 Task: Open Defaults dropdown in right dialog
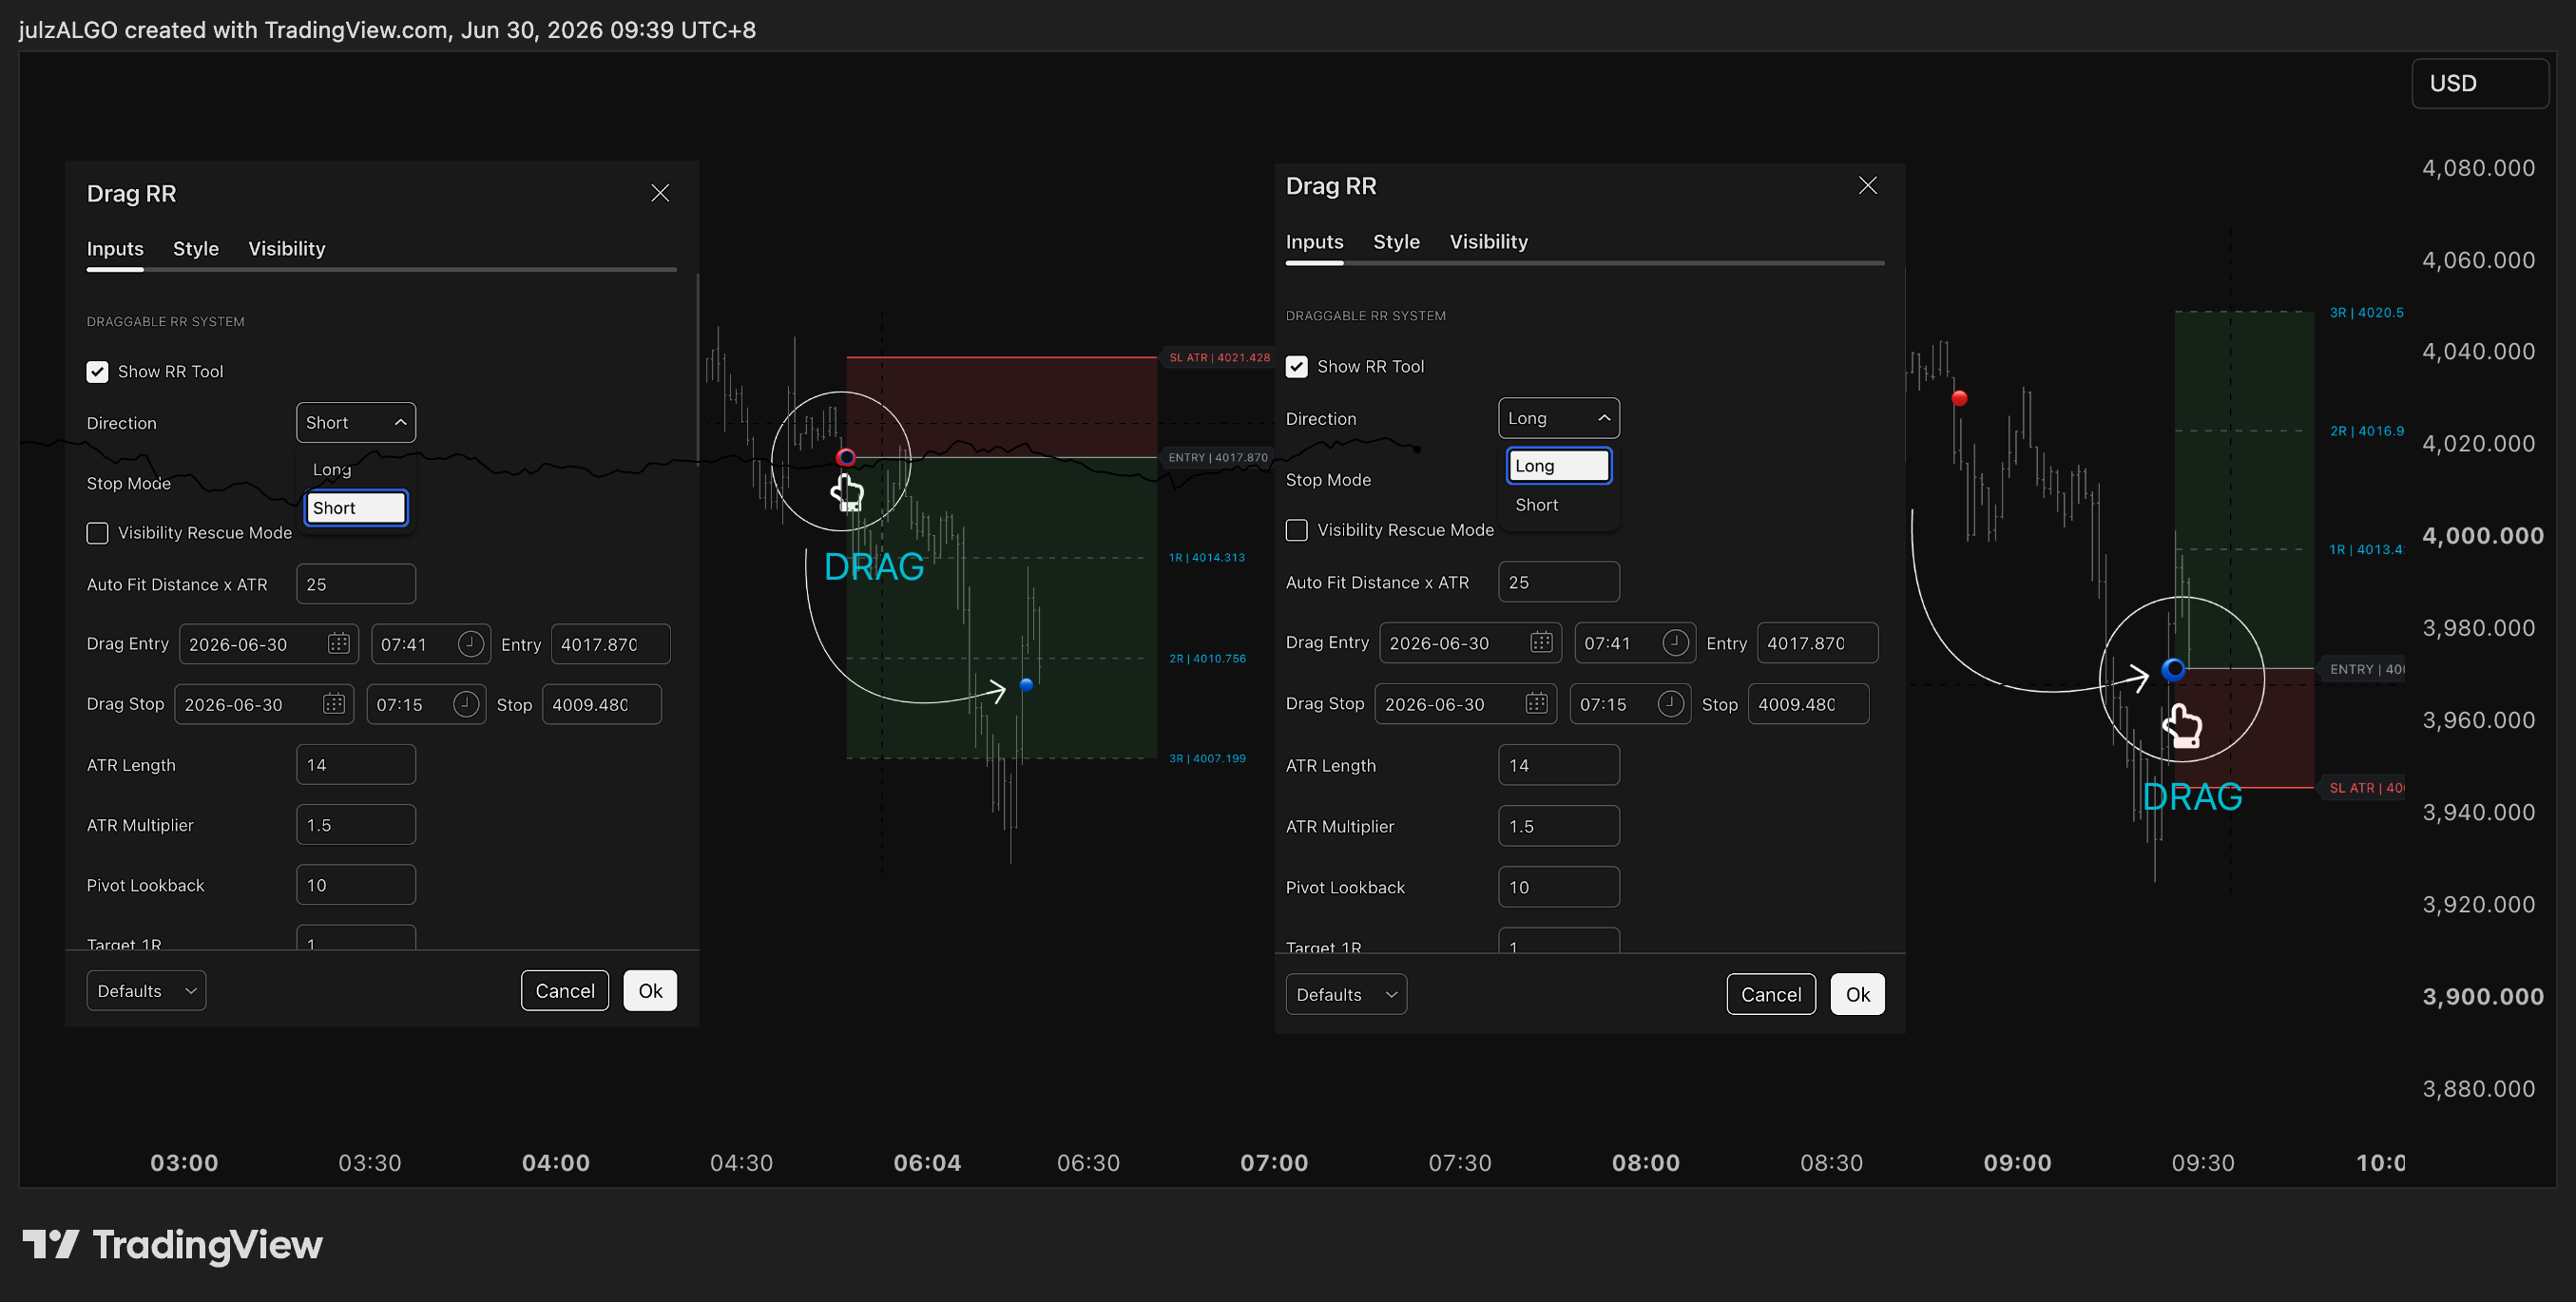(1346, 994)
